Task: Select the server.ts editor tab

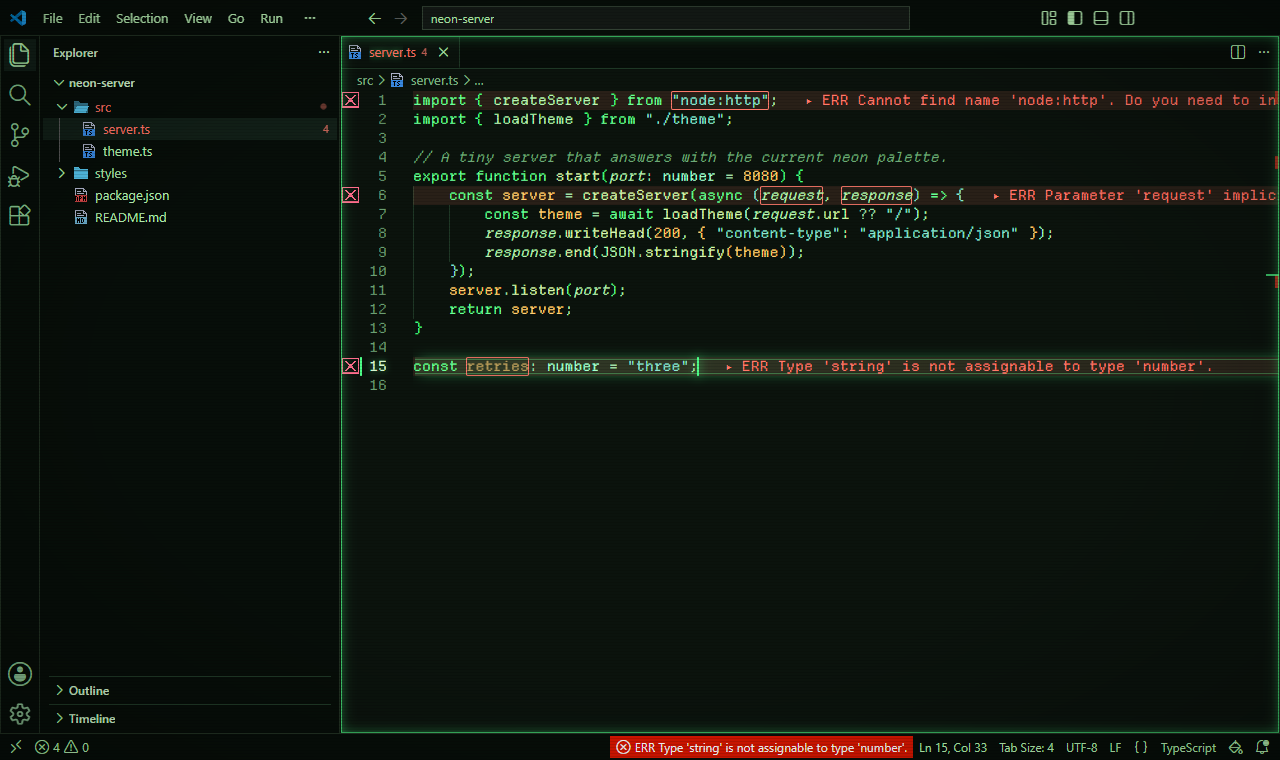Action: coord(400,52)
